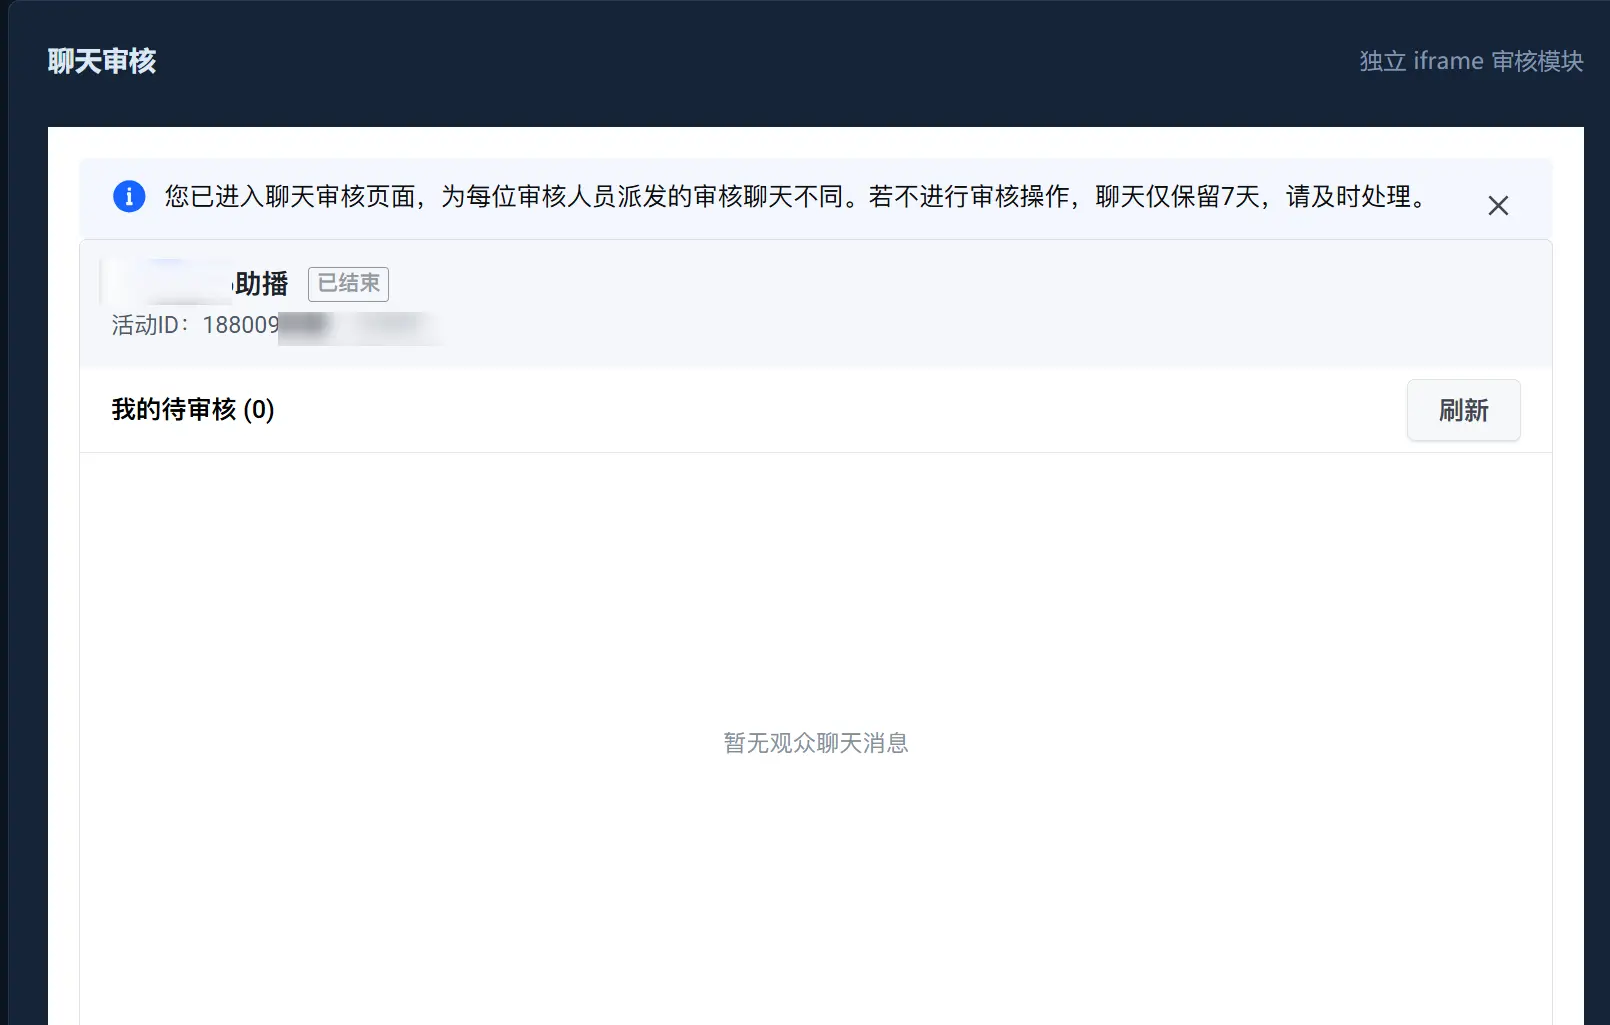Screen dimensions: 1610x1025
Task: Click the 您已进入聊天审核页面 text in the banner
Action: (x=290, y=196)
